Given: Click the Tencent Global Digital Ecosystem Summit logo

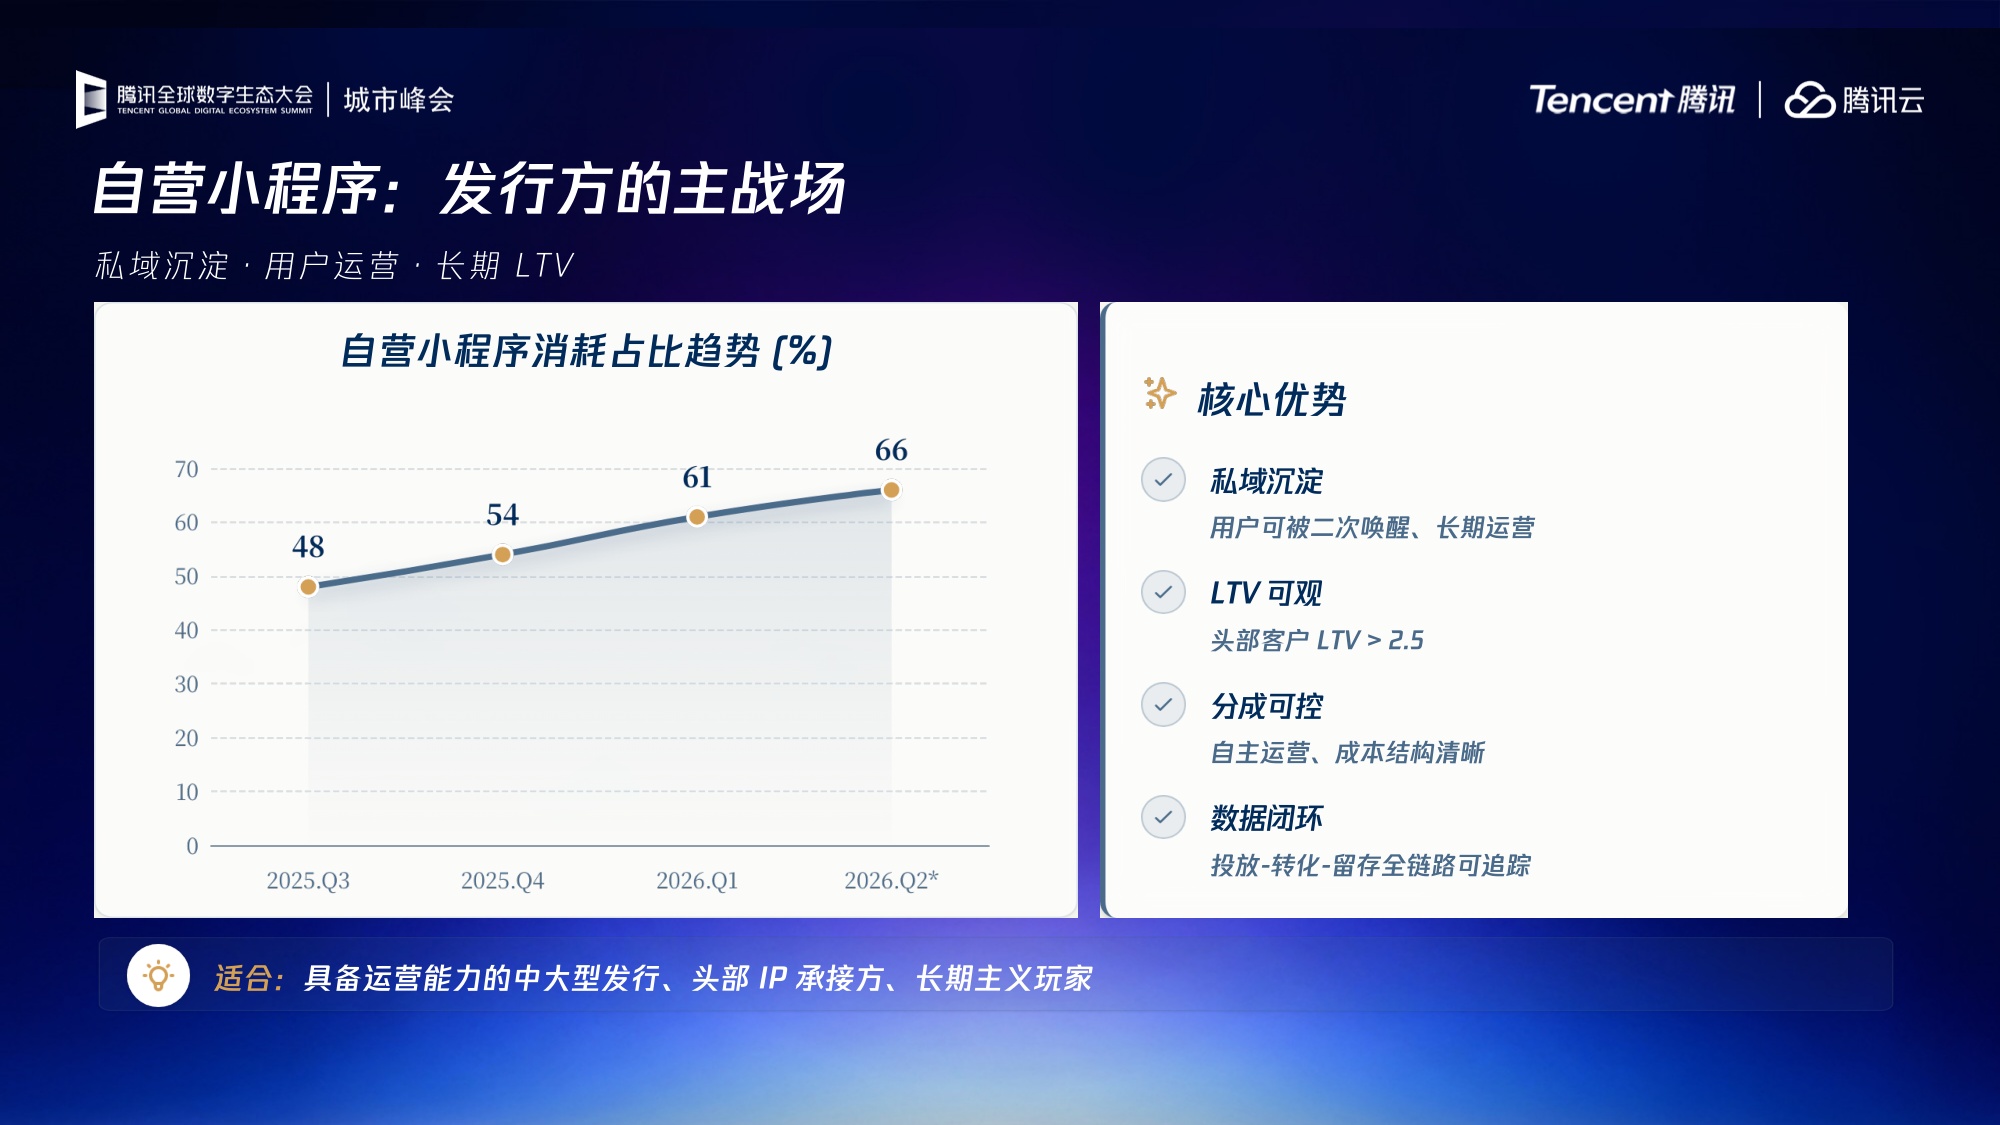Looking at the screenshot, I should click(195, 99).
